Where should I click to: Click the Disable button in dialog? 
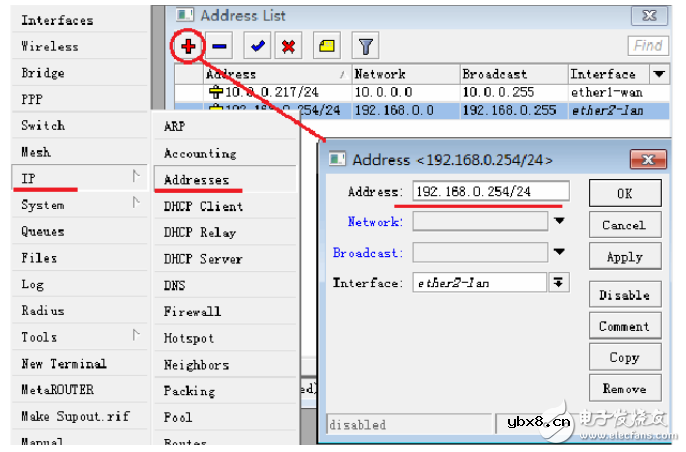click(x=624, y=295)
